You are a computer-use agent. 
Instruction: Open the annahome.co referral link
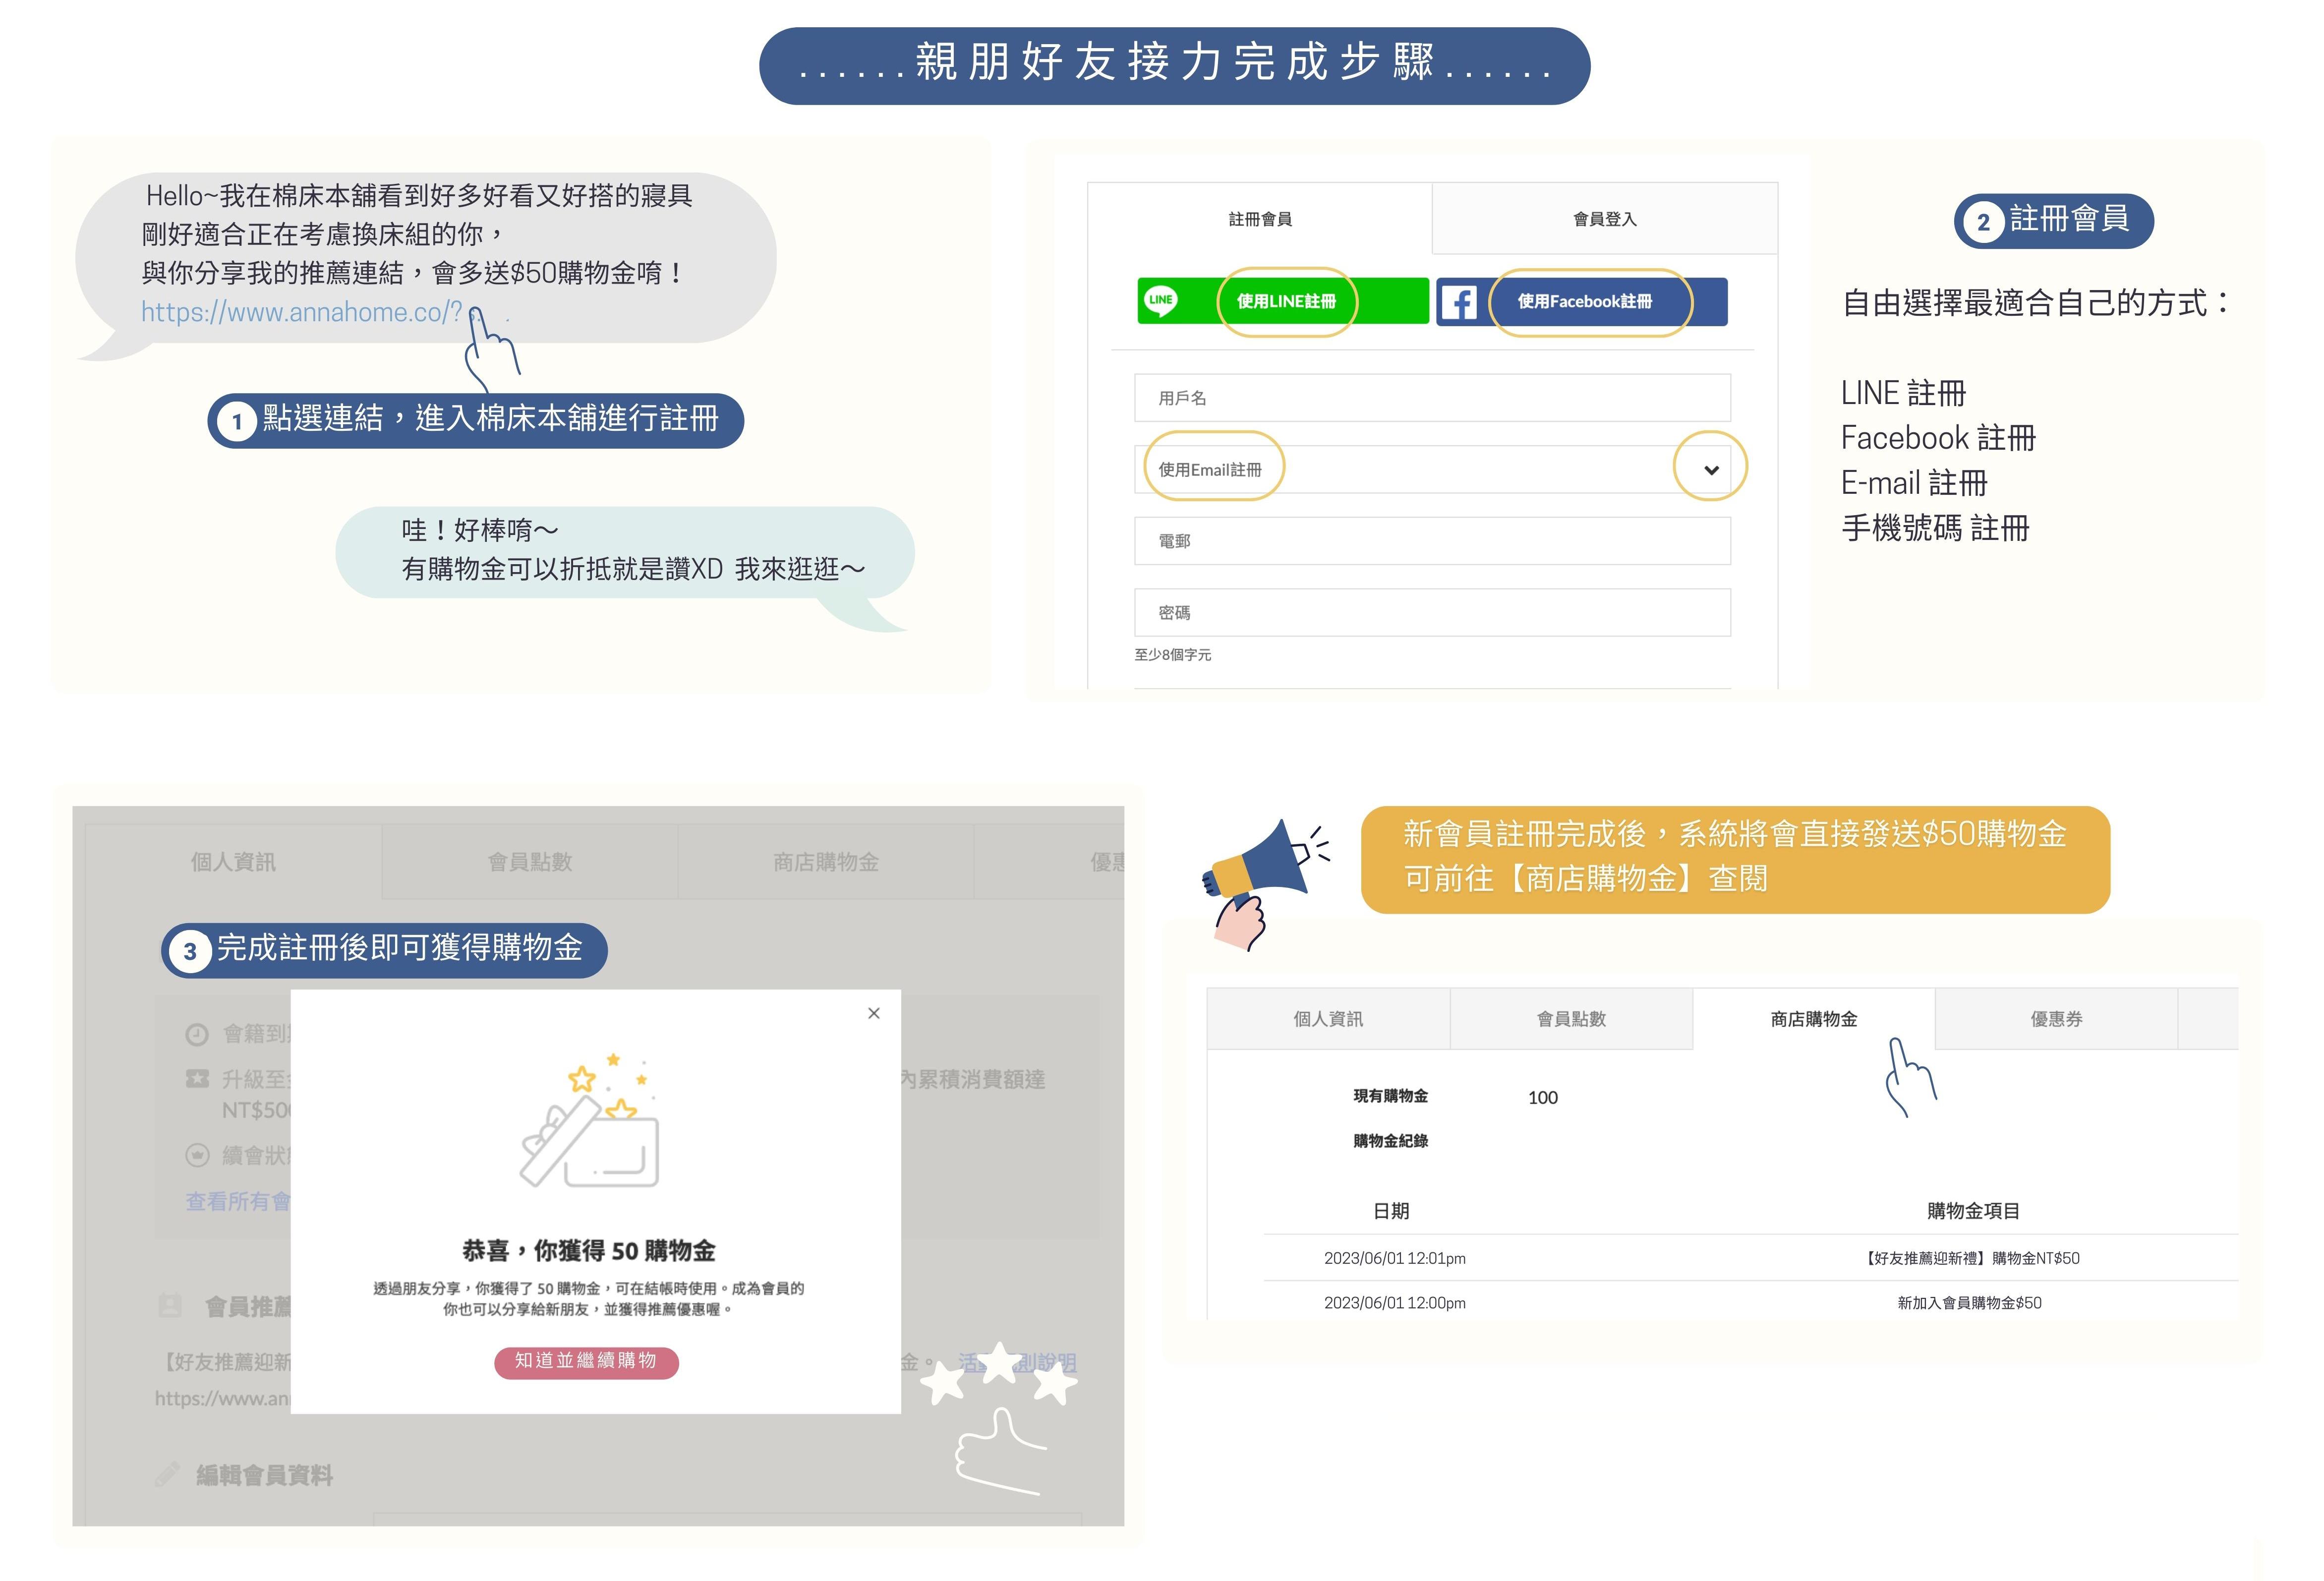(301, 312)
